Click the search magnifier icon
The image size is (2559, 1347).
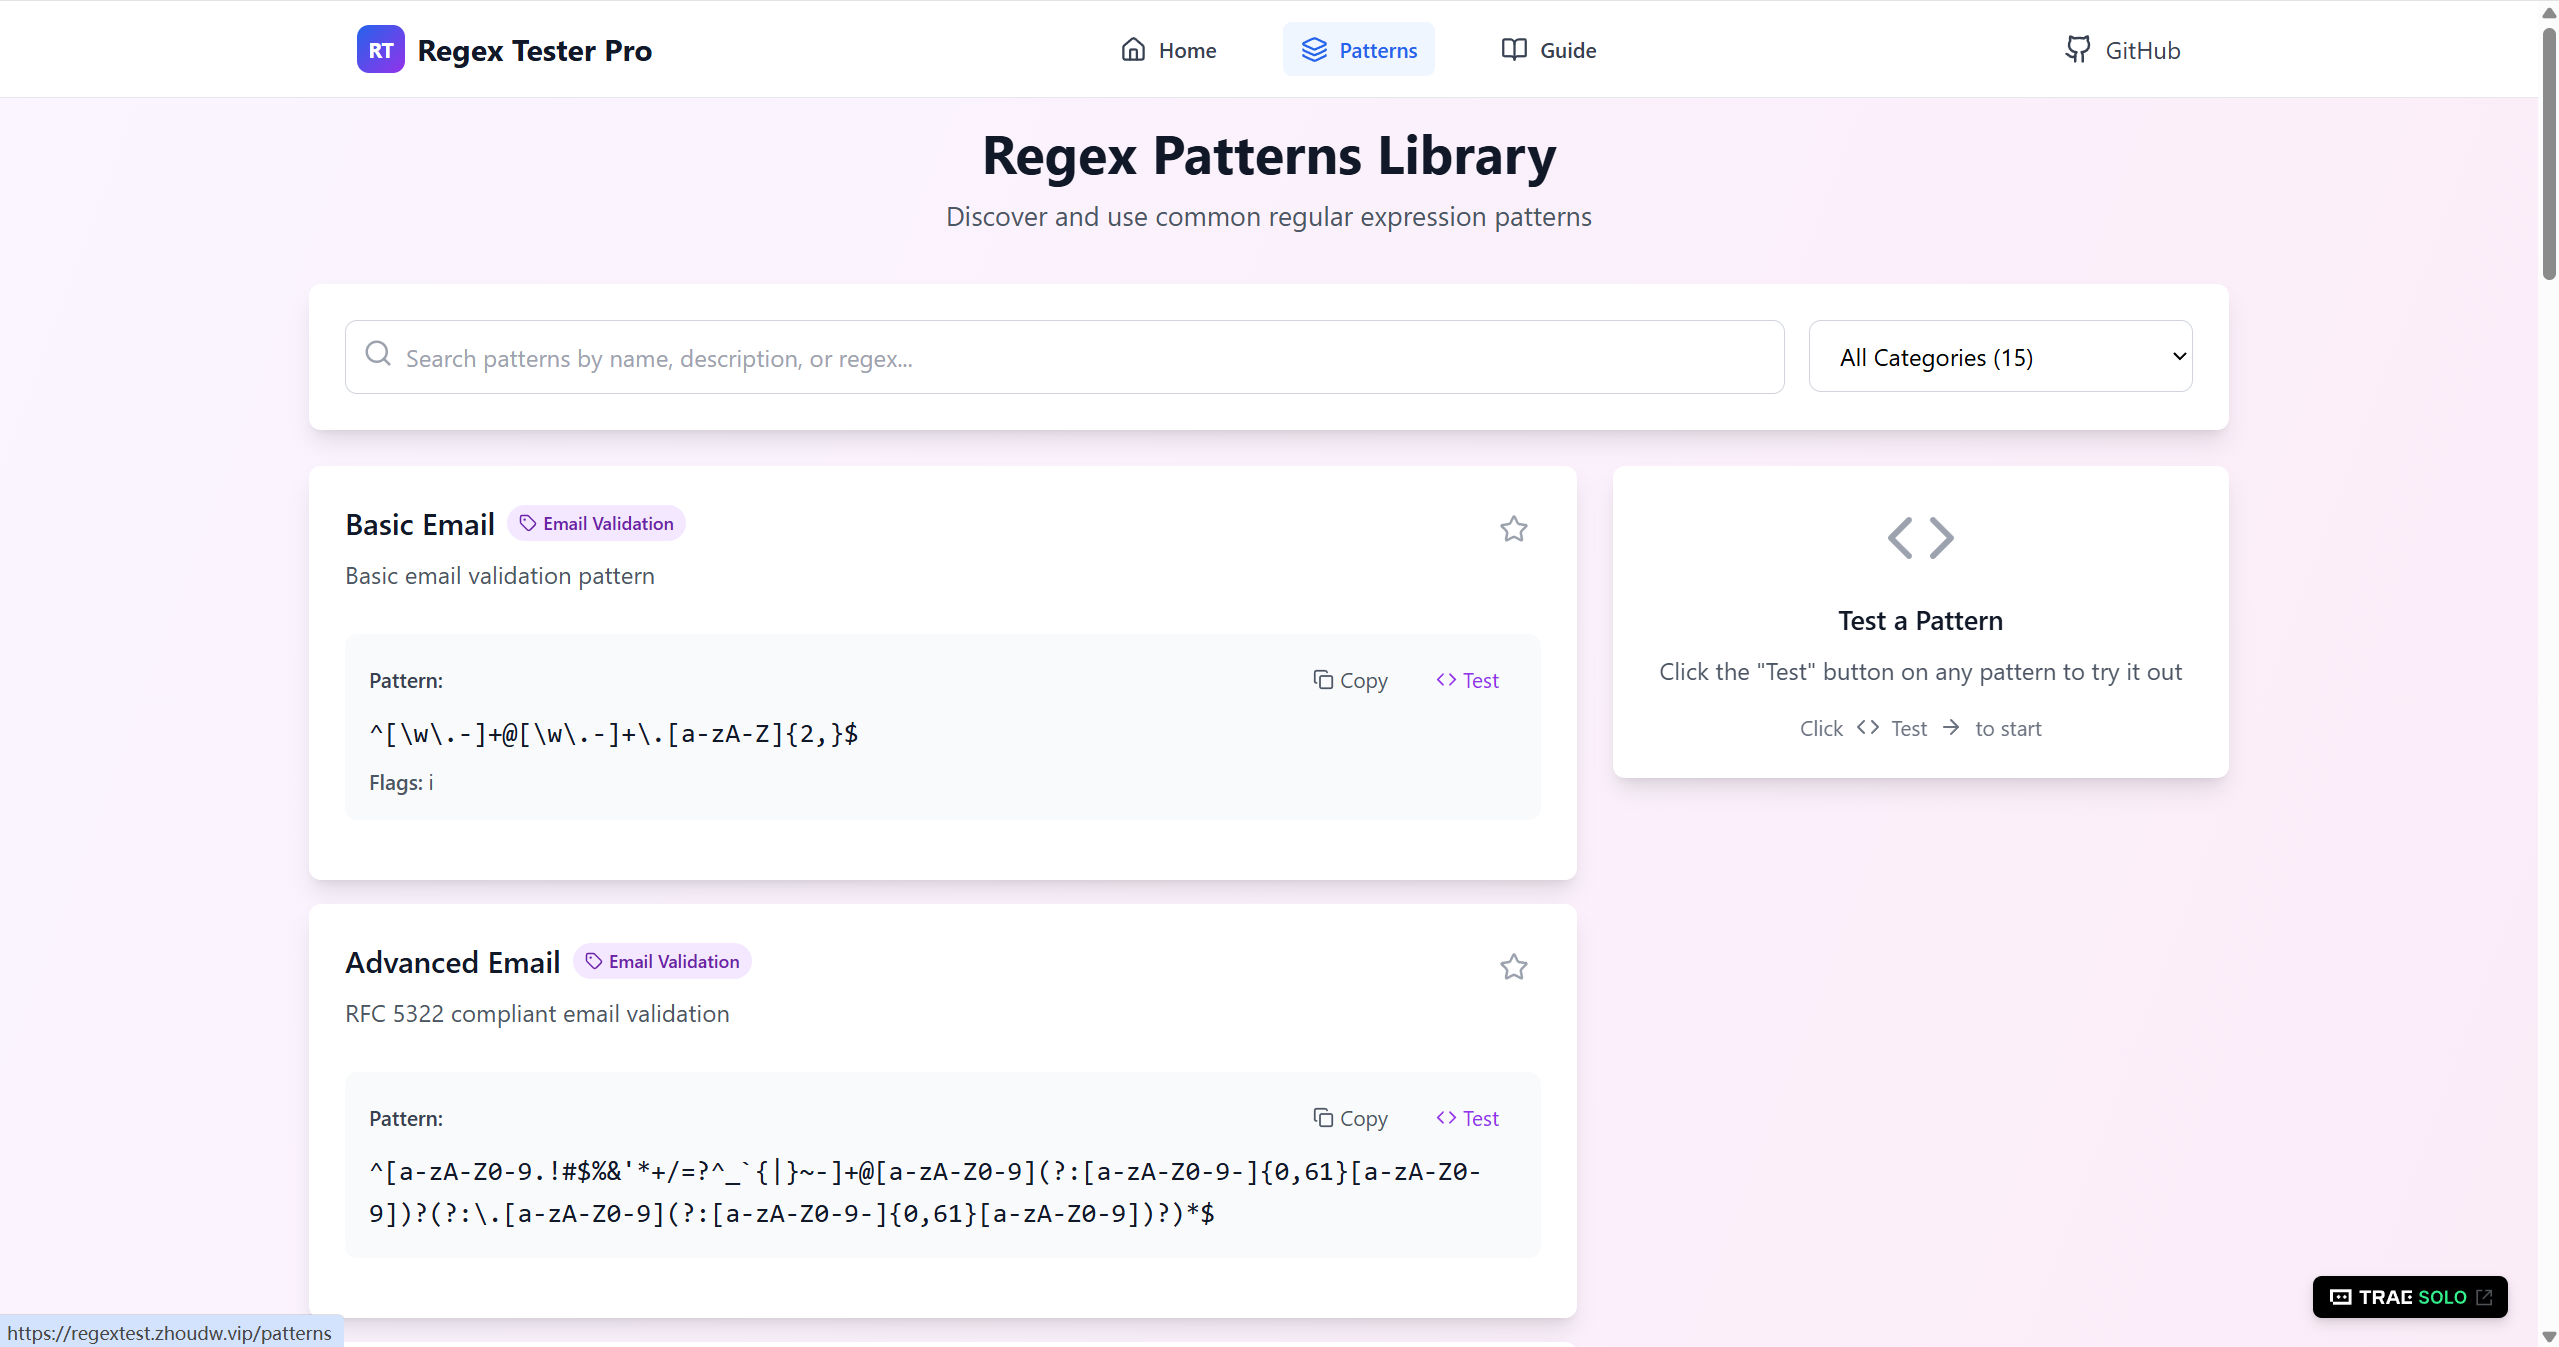[x=378, y=355]
